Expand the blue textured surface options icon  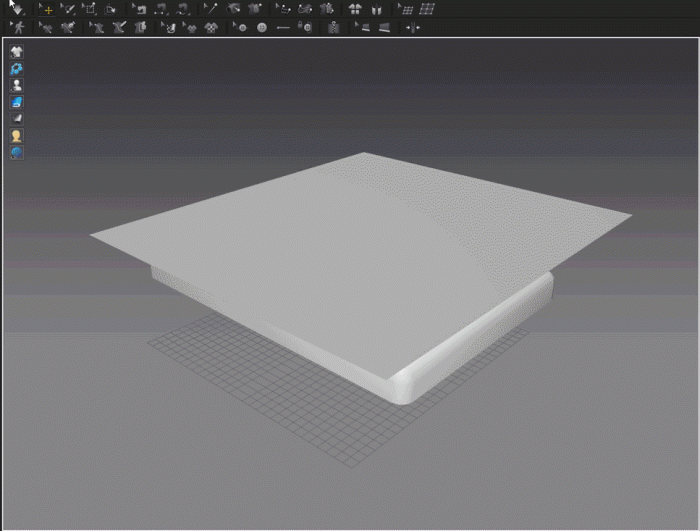click(17, 102)
